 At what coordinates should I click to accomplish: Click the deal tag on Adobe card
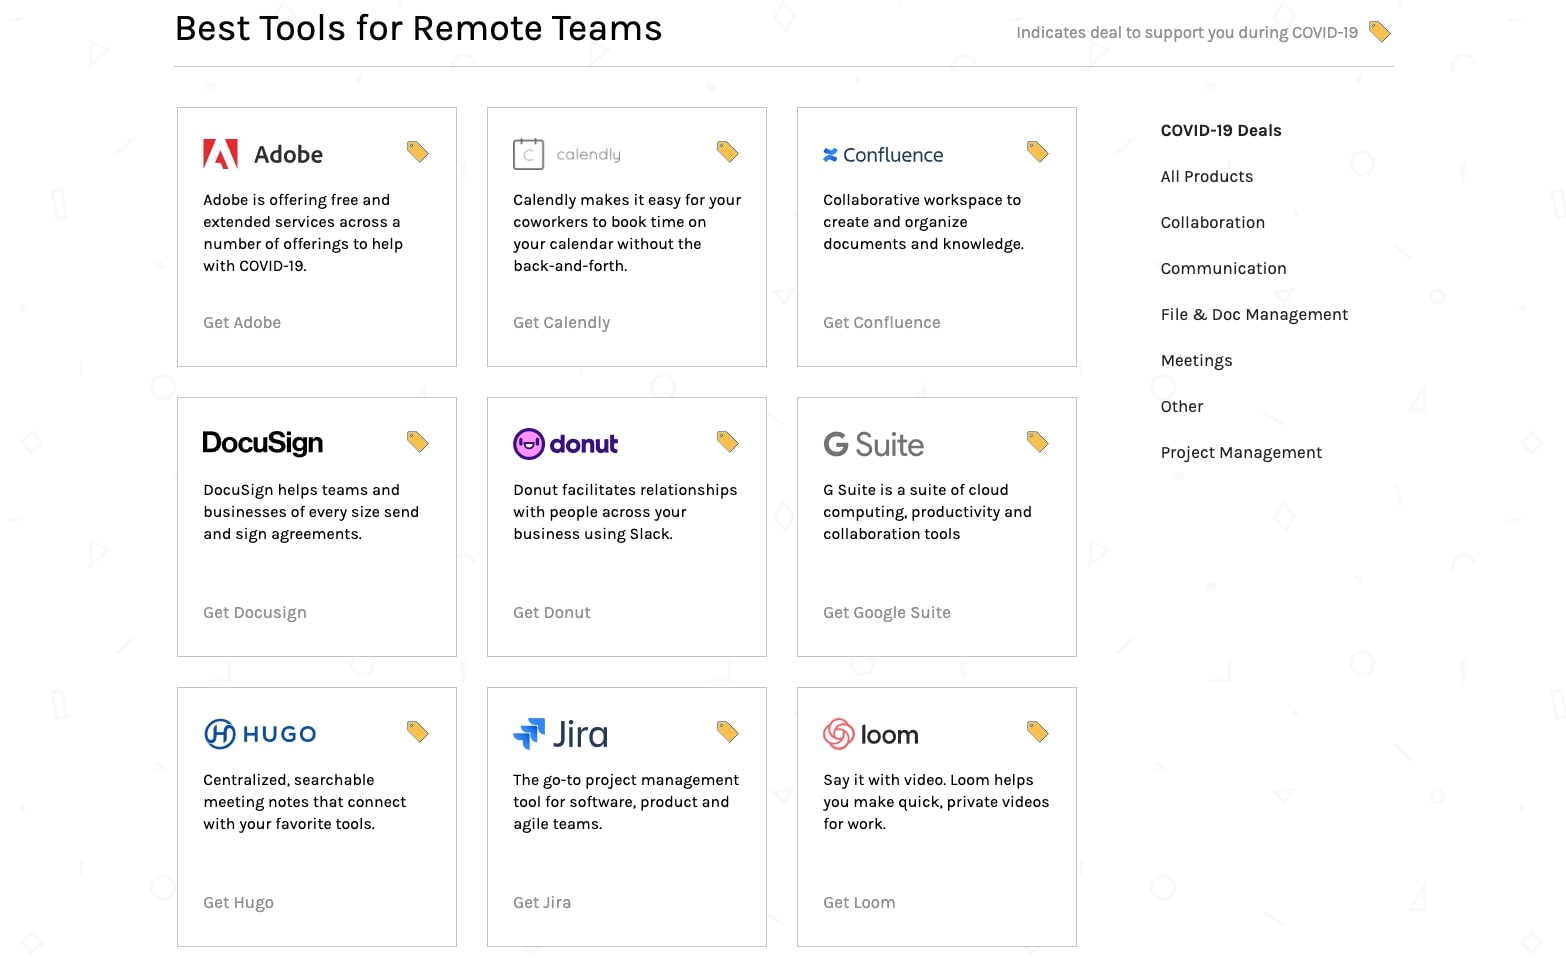coord(418,152)
